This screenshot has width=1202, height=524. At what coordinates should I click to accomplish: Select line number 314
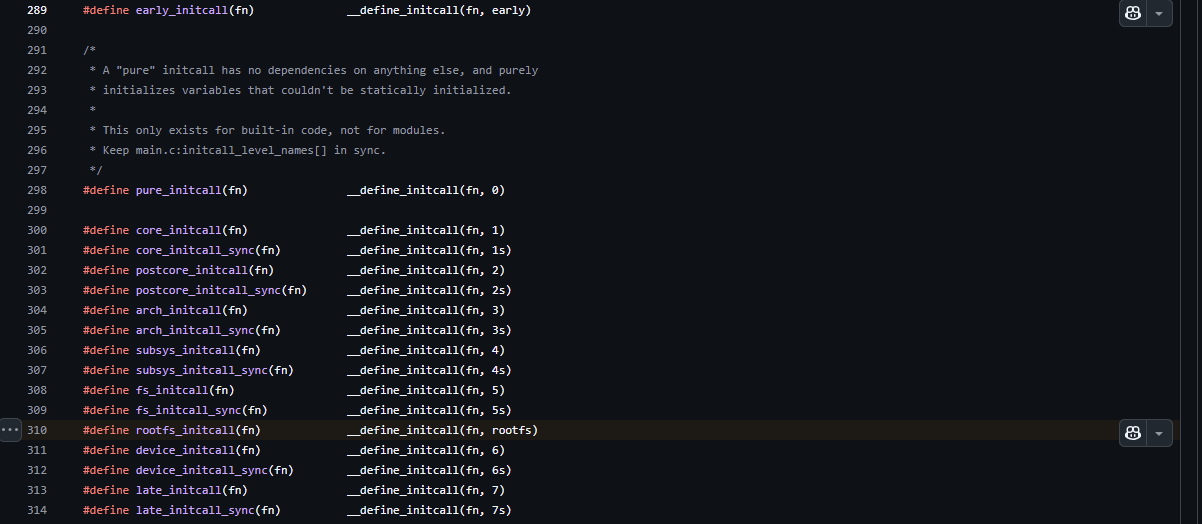coord(37,510)
